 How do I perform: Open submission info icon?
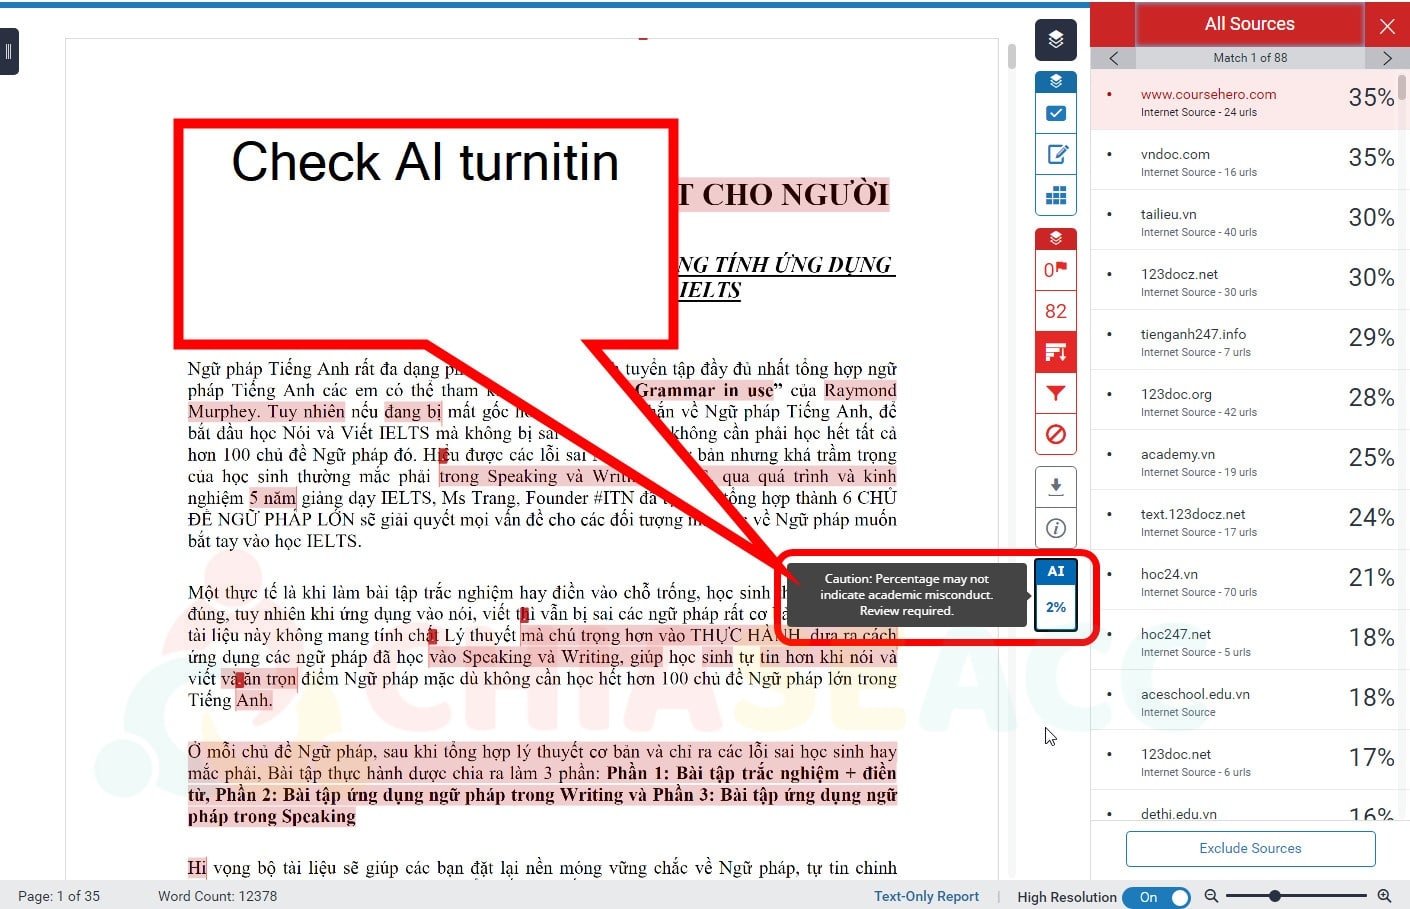1056,528
